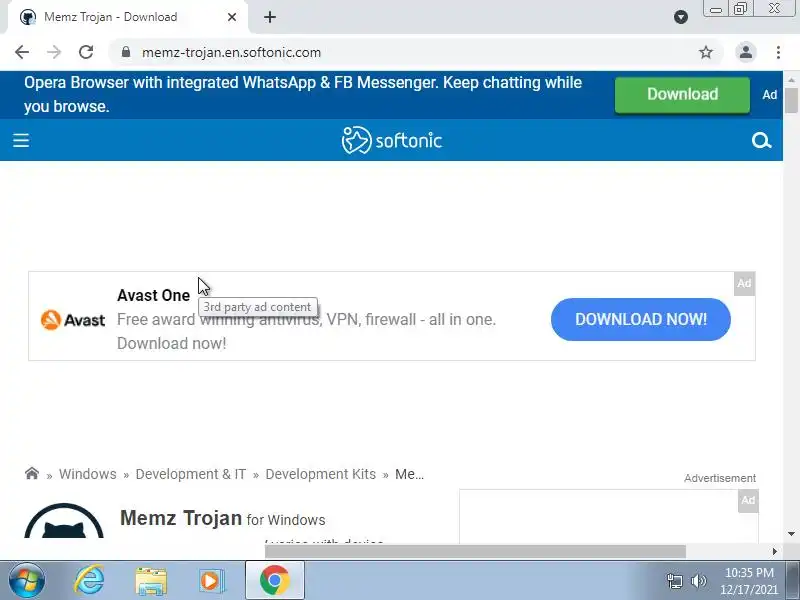
Task: Close the Memz Trojan - Download tab
Action: coord(232,17)
